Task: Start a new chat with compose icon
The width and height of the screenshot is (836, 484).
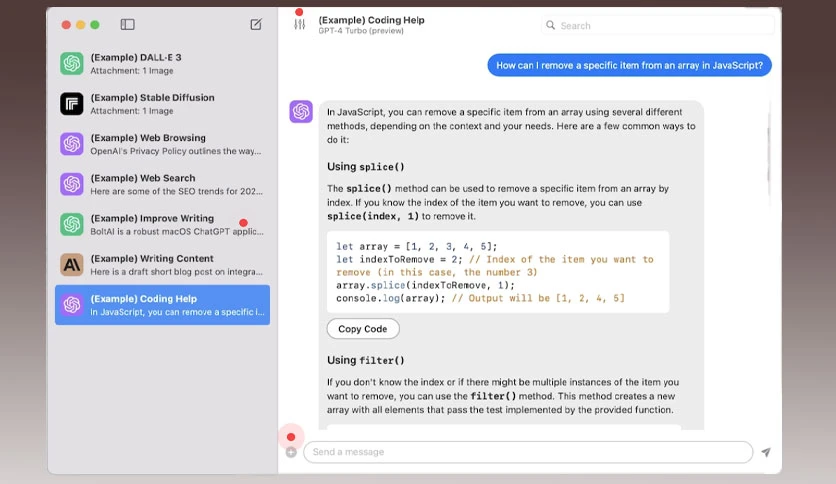Action: (x=256, y=25)
